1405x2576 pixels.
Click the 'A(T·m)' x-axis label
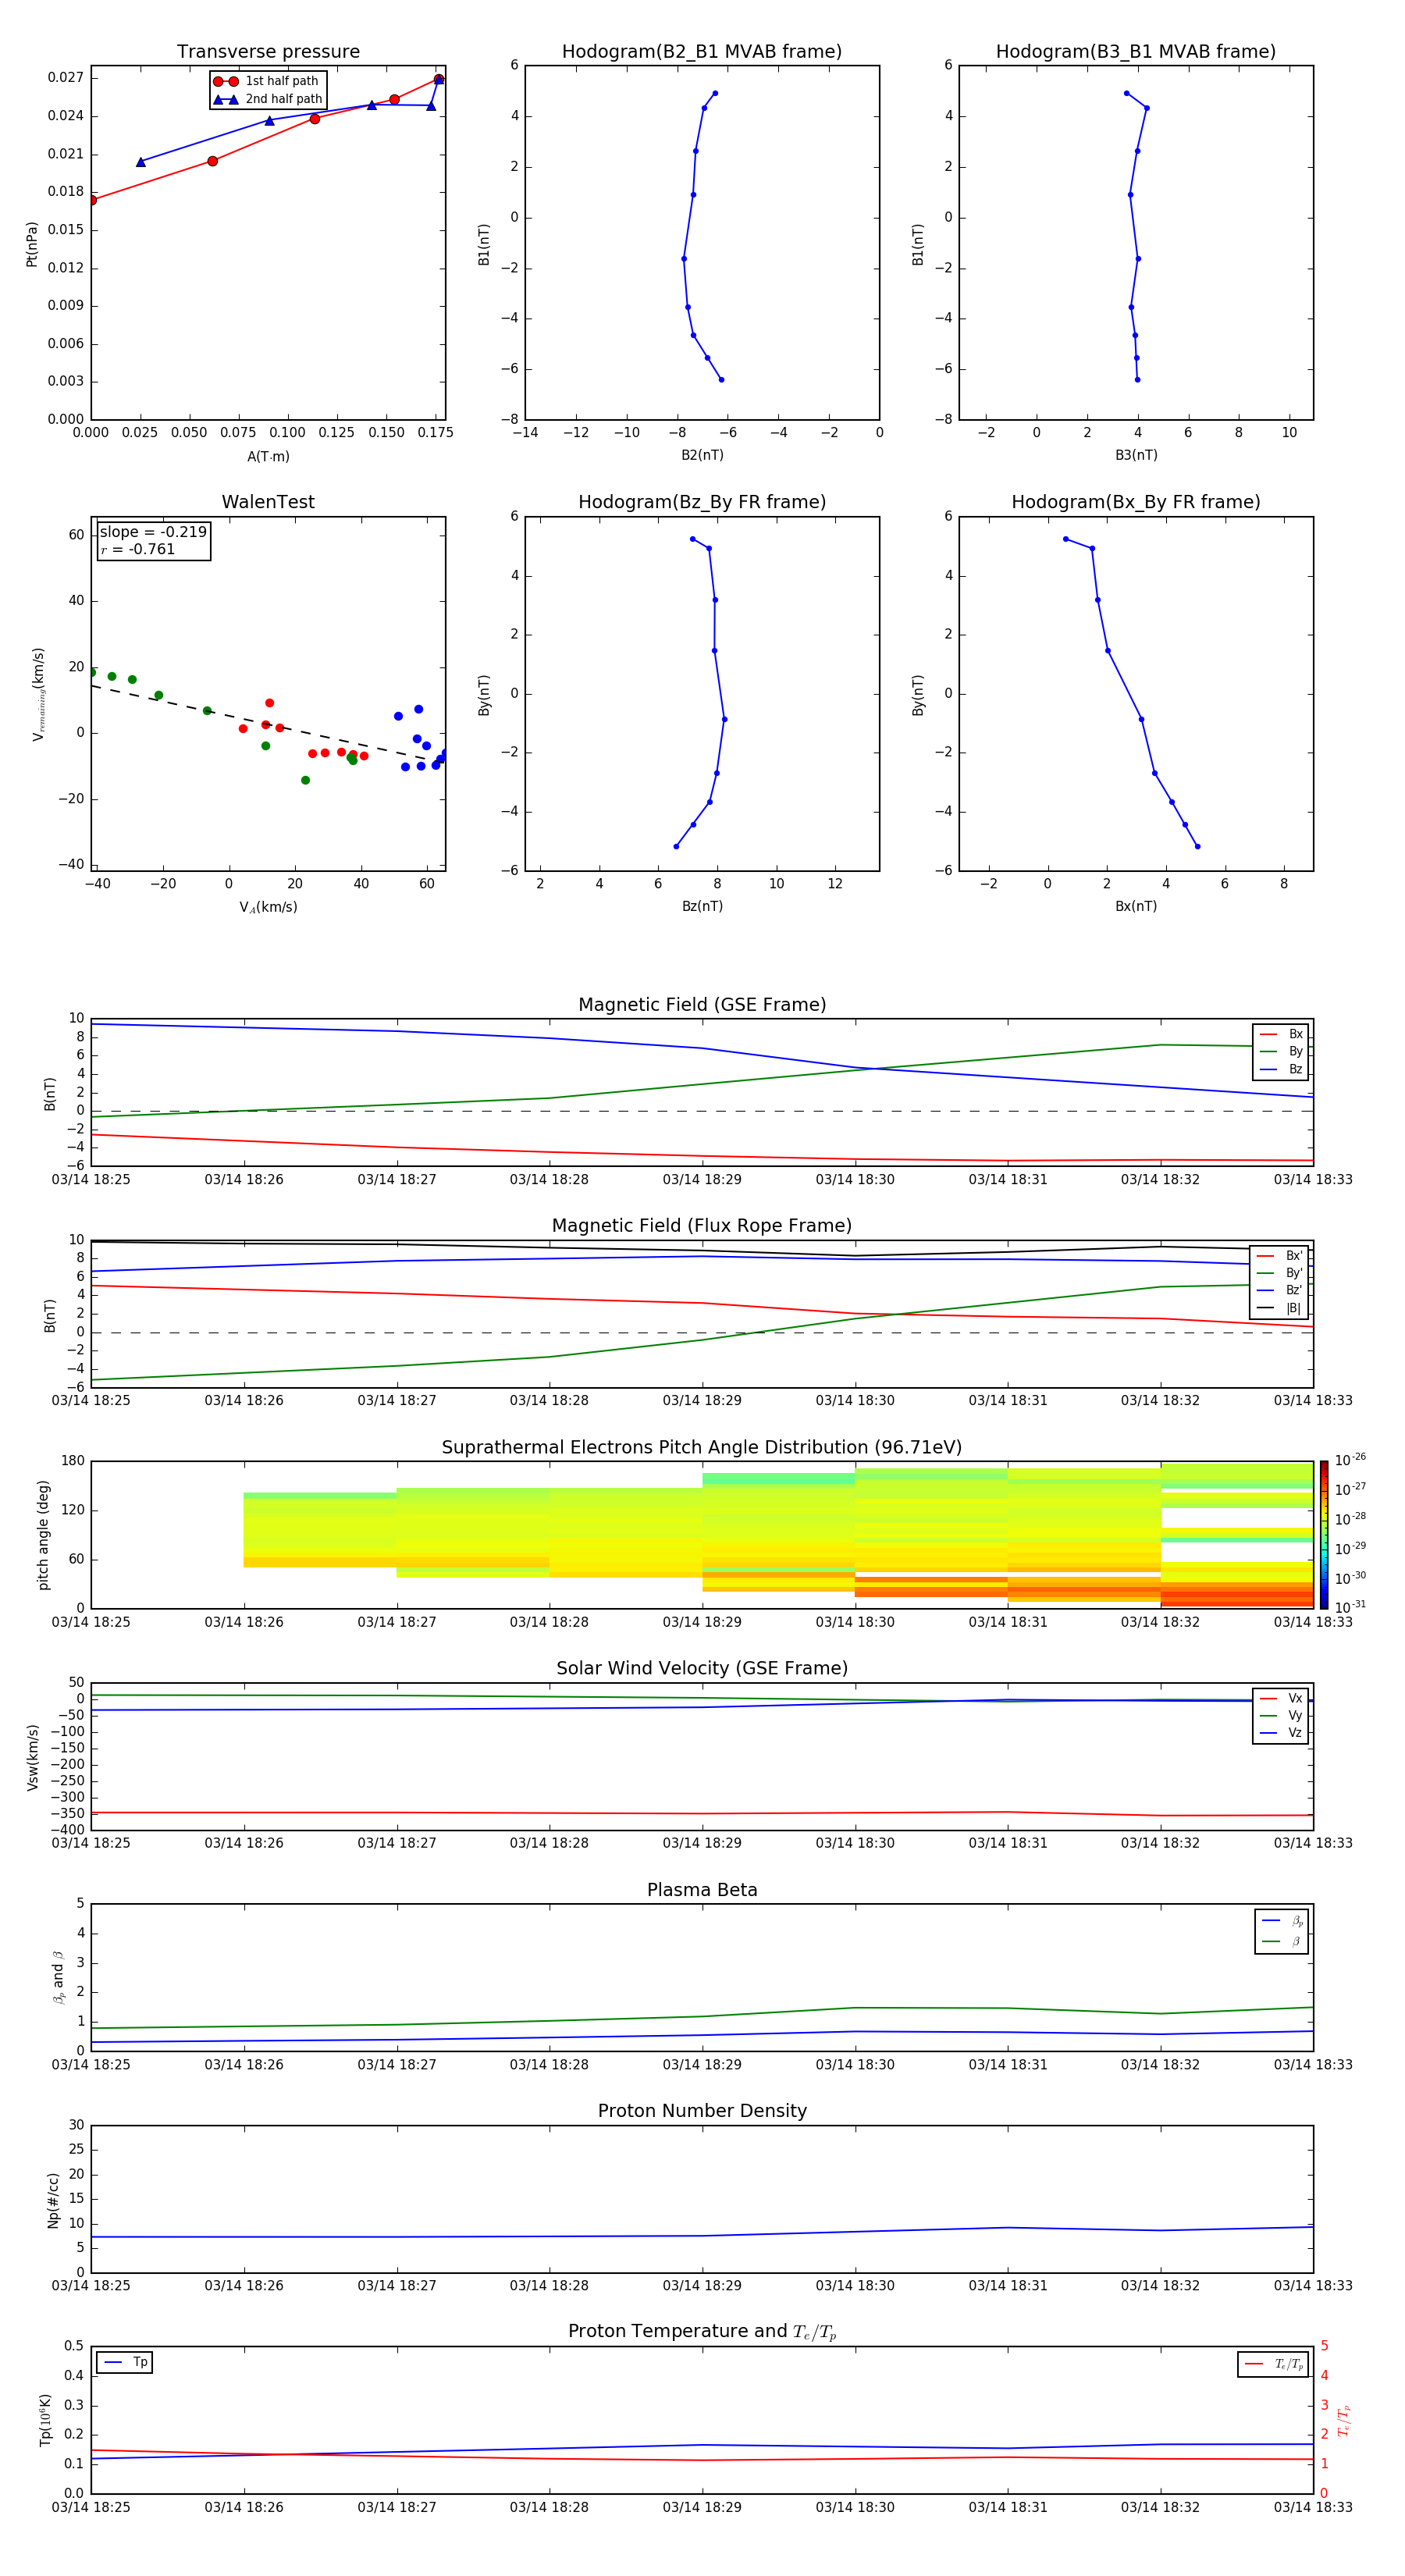click(x=268, y=457)
